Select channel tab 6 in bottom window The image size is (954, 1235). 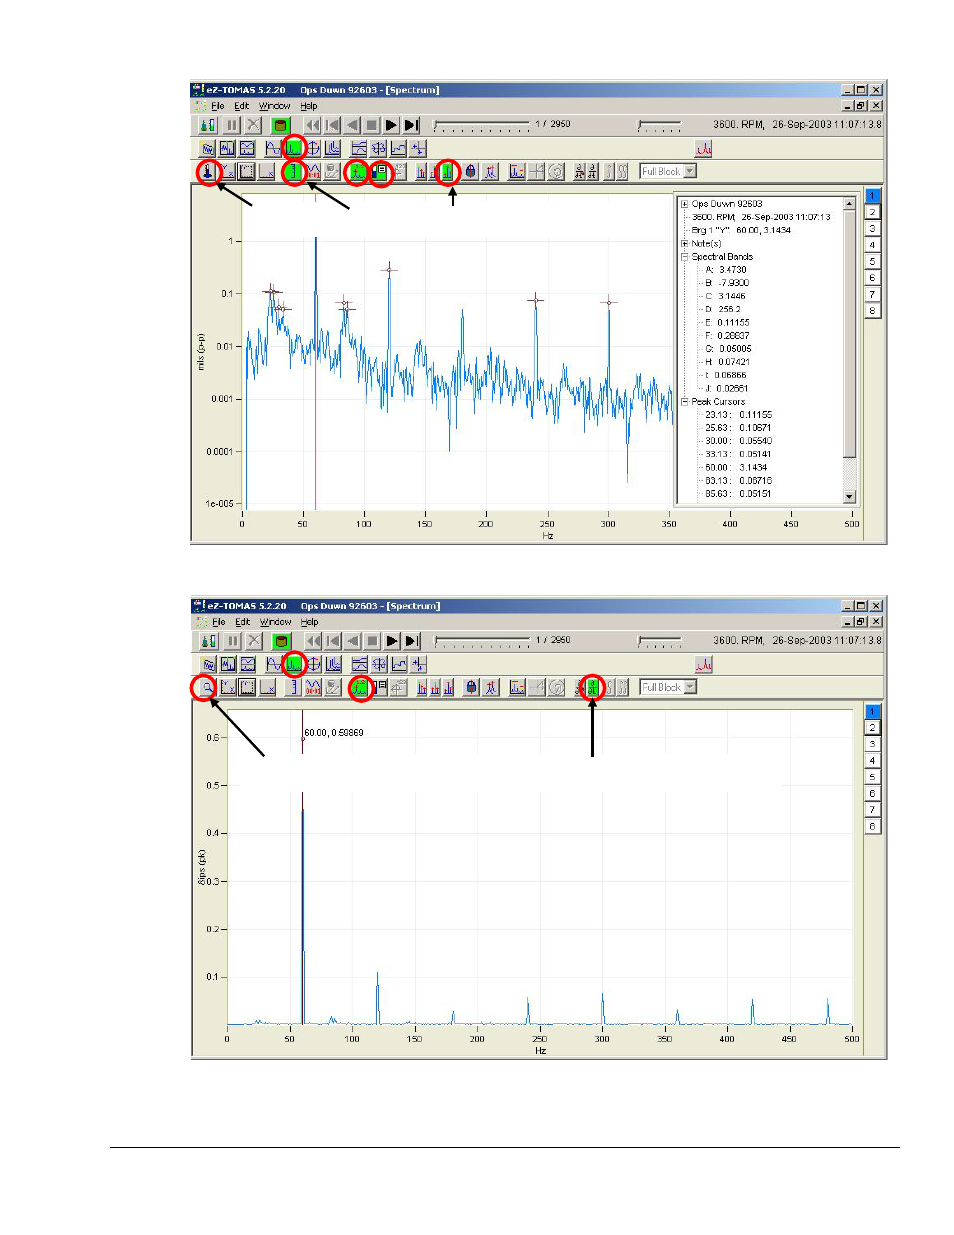[x=872, y=793]
